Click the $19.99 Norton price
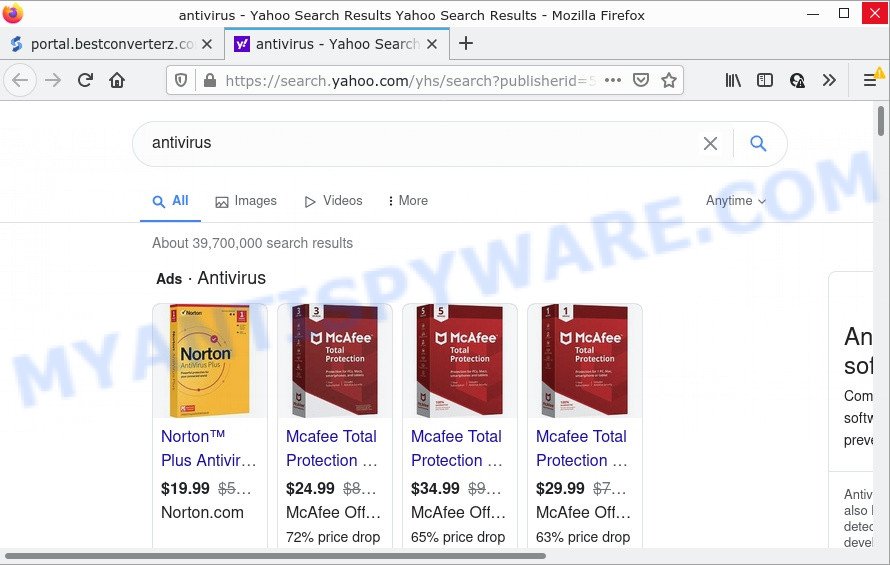Image resolution: width=890 pixels, height=565 pixels. click(x=185, y=488)
